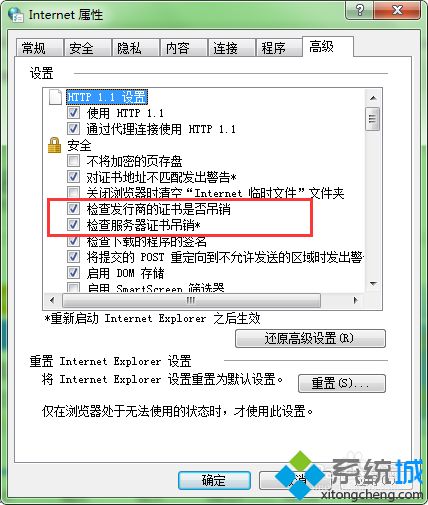Click the vertical scrollbar thumb in settings

click(373, 119)
